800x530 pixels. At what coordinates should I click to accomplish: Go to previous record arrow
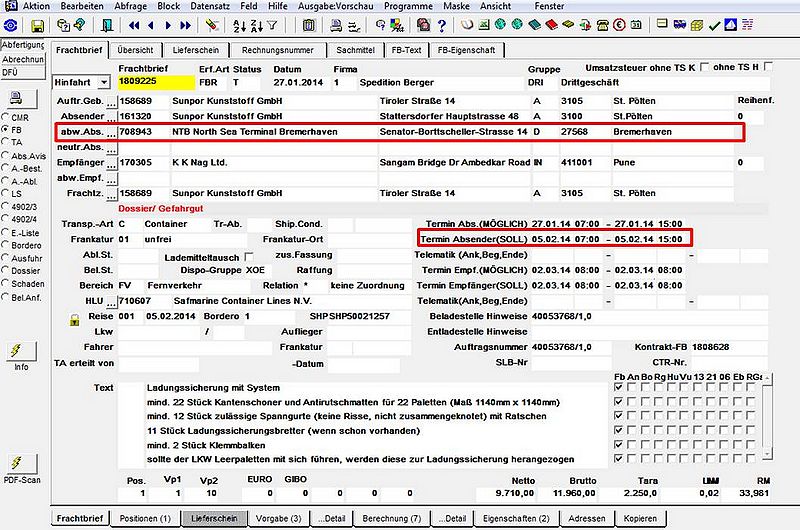pyautogui.click(x=151, y=25)
